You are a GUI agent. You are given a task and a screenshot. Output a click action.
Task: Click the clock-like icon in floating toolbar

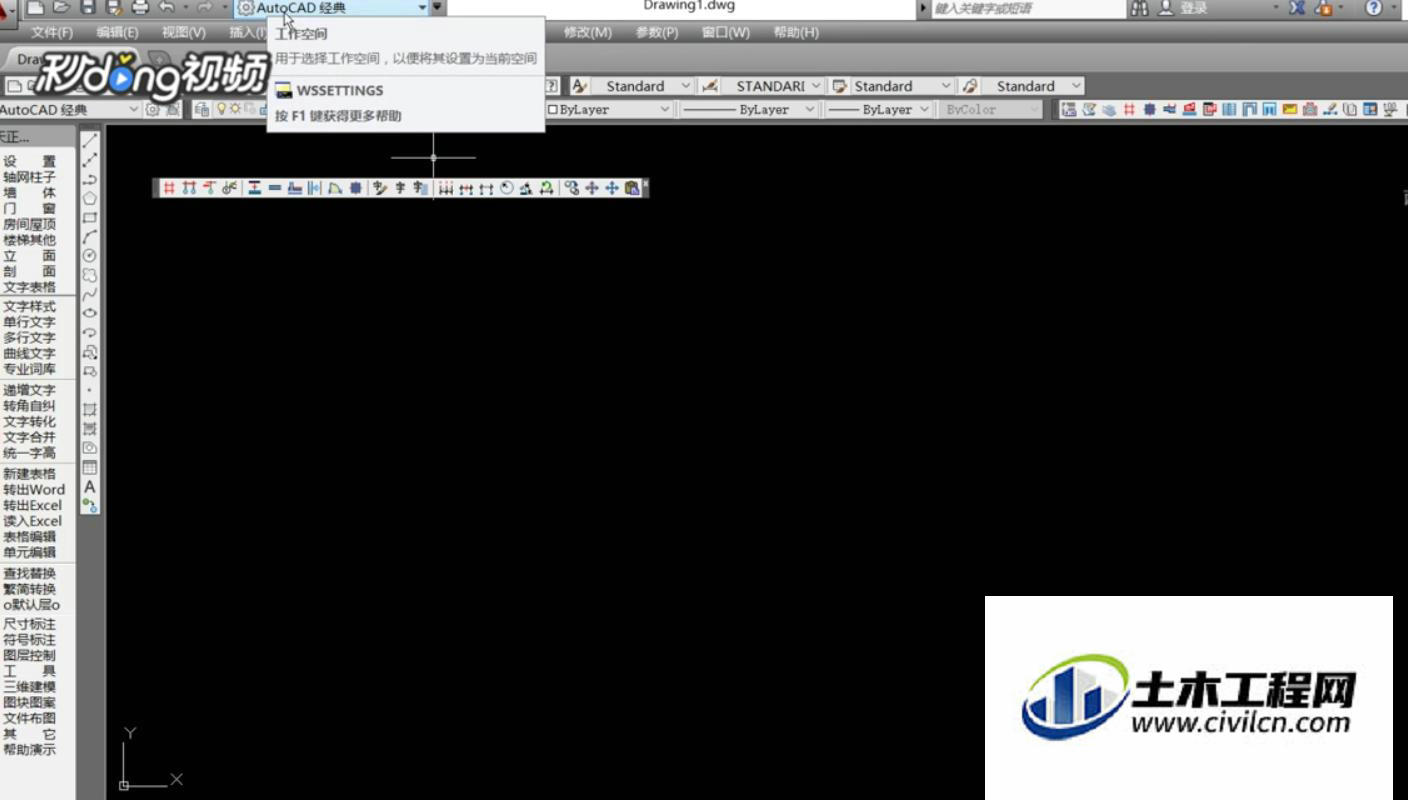tap(507, 187)
